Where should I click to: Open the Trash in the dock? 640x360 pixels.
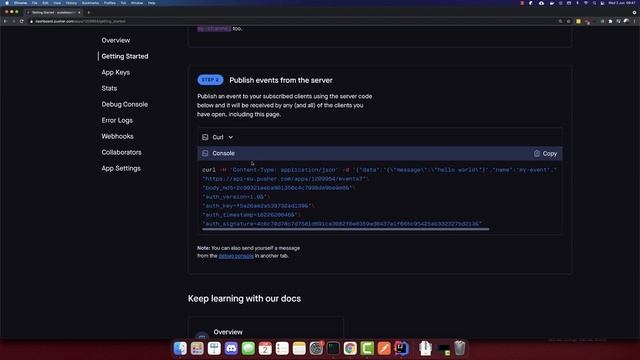pos(460,348)
